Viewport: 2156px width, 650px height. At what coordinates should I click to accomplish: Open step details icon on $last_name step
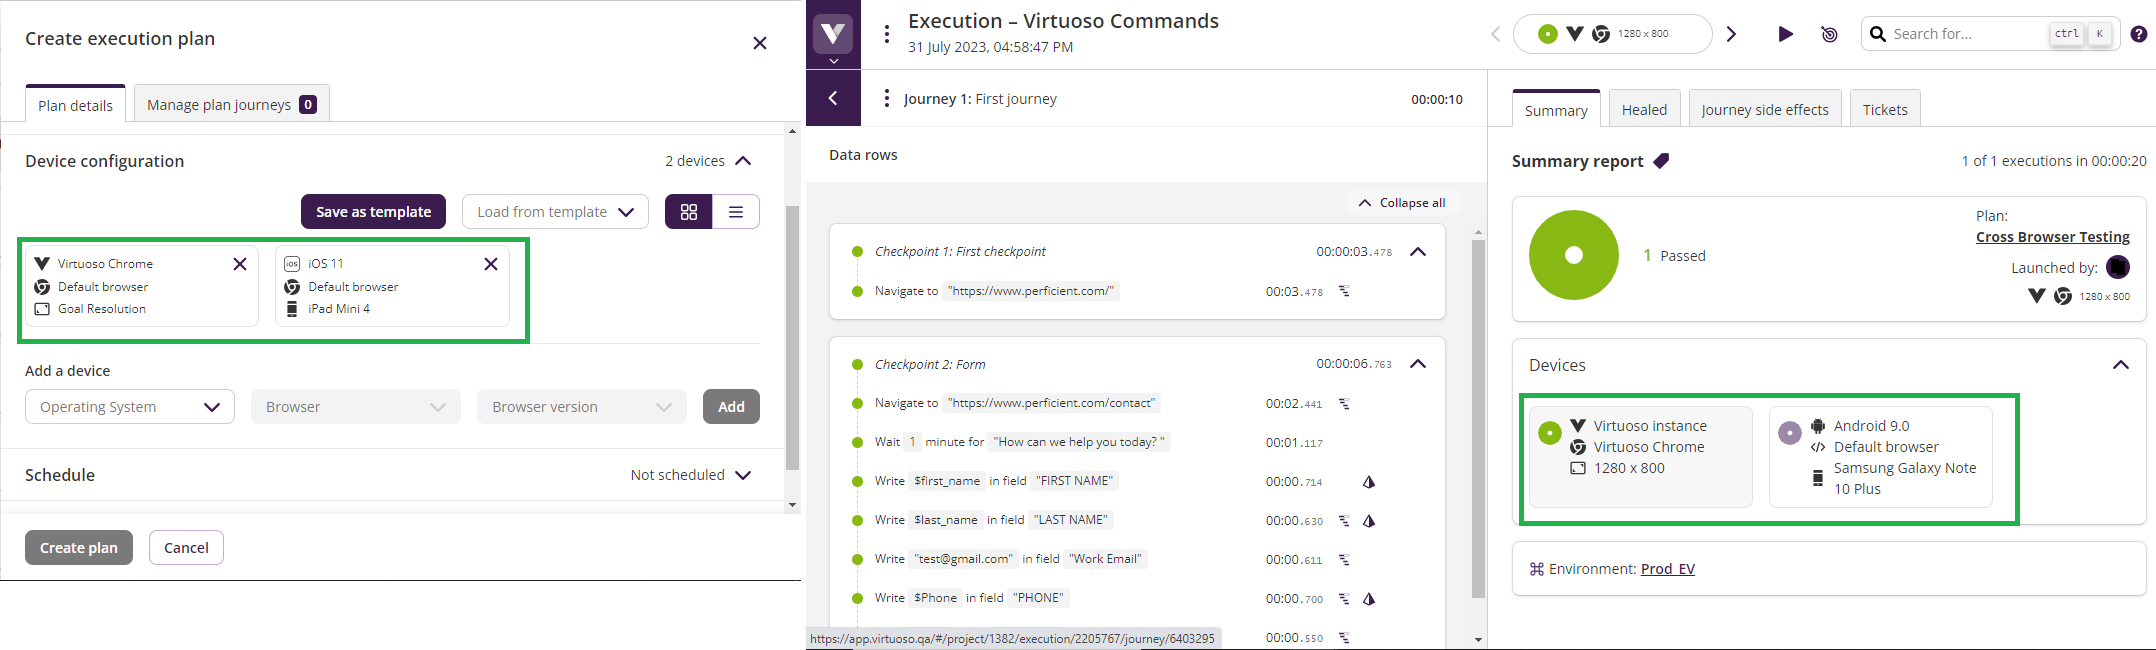1344,521
